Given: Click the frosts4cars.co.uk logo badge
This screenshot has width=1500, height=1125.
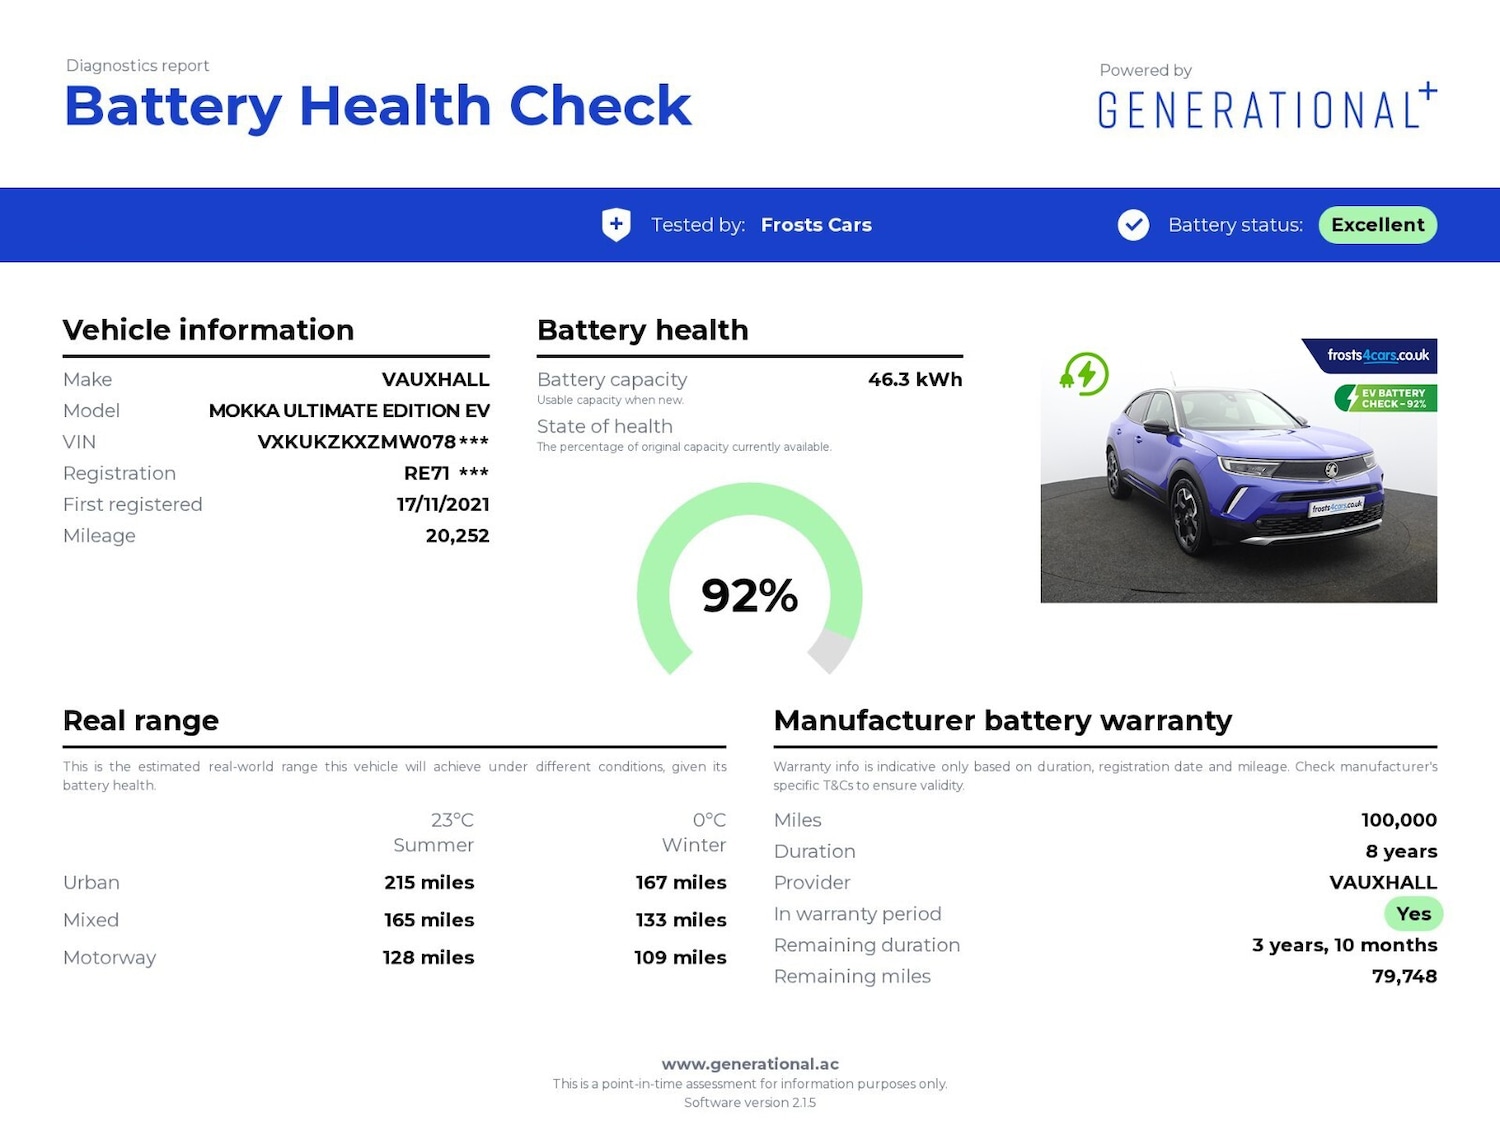Looking at the screenshot, I should pyautogui.click(x=1376, y=356).
